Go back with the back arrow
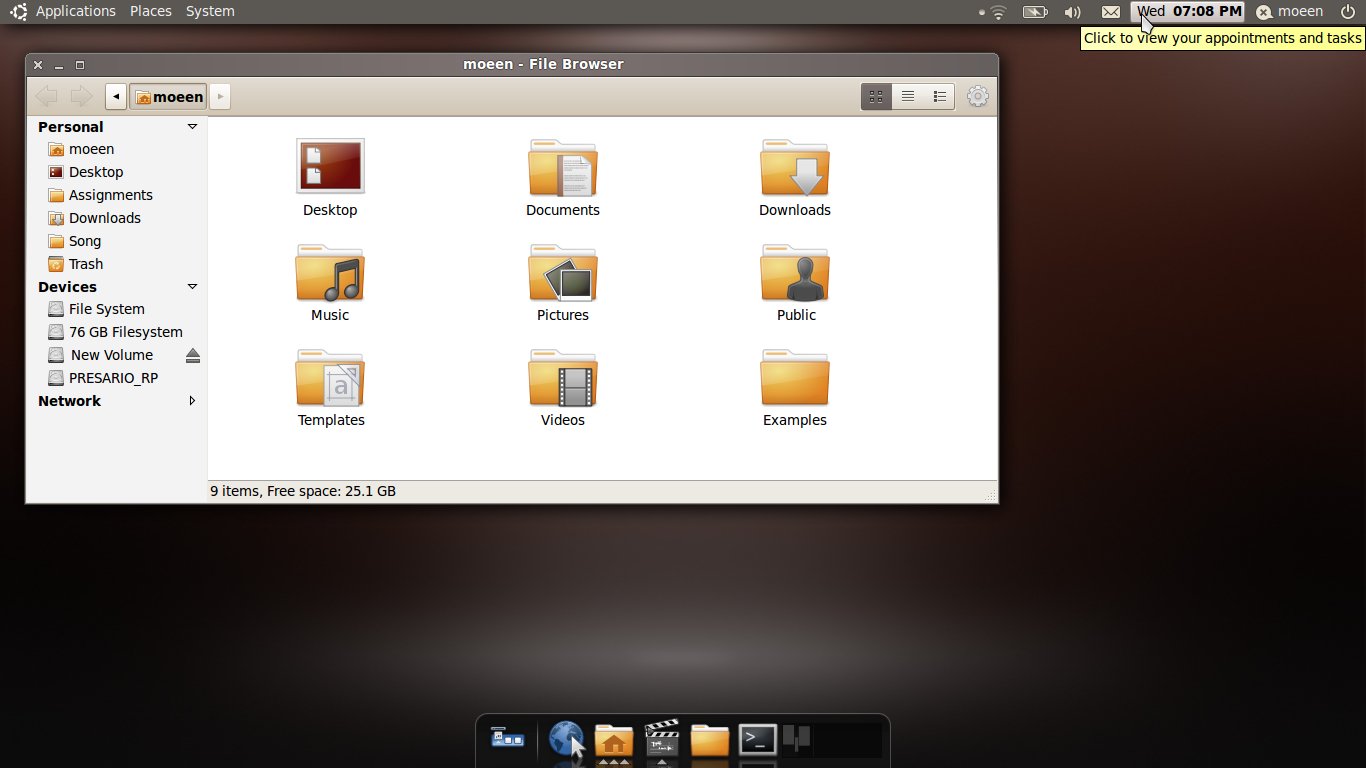Screen dimensions: 1366x768 46,96
